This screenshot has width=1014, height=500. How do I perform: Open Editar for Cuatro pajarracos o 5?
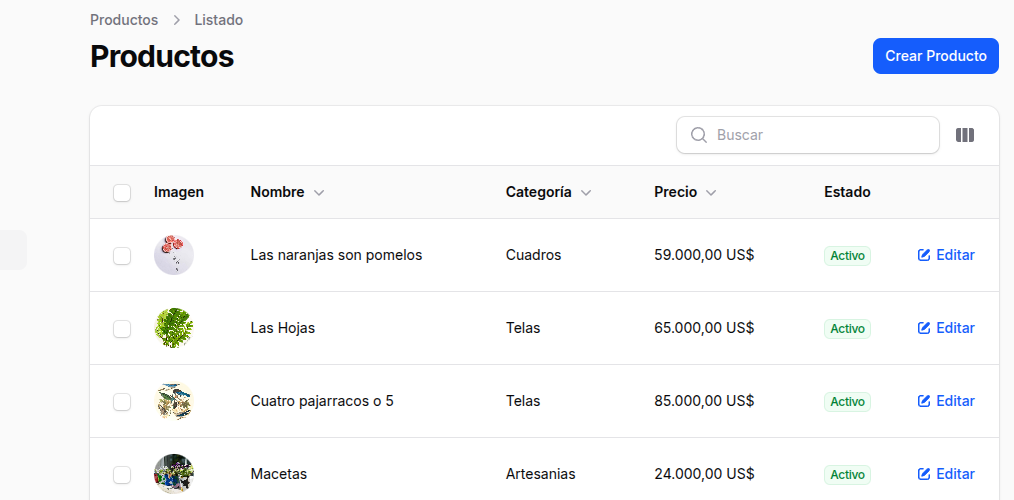coord(946,401)
